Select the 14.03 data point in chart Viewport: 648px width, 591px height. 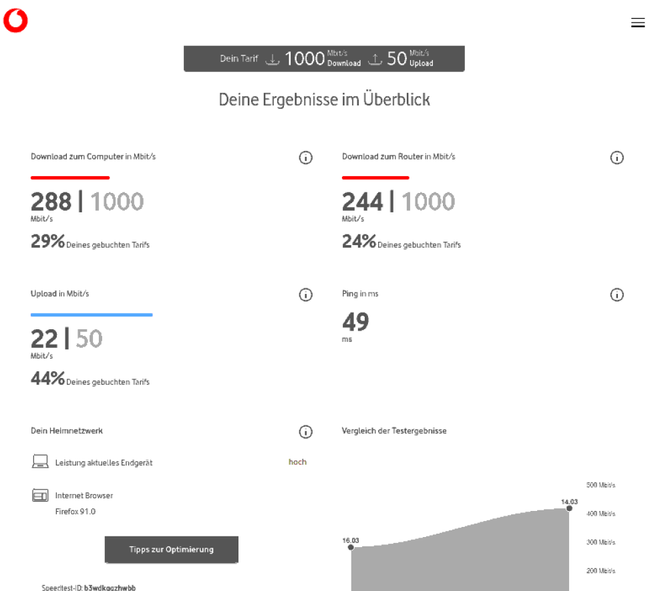click(569, 508)
